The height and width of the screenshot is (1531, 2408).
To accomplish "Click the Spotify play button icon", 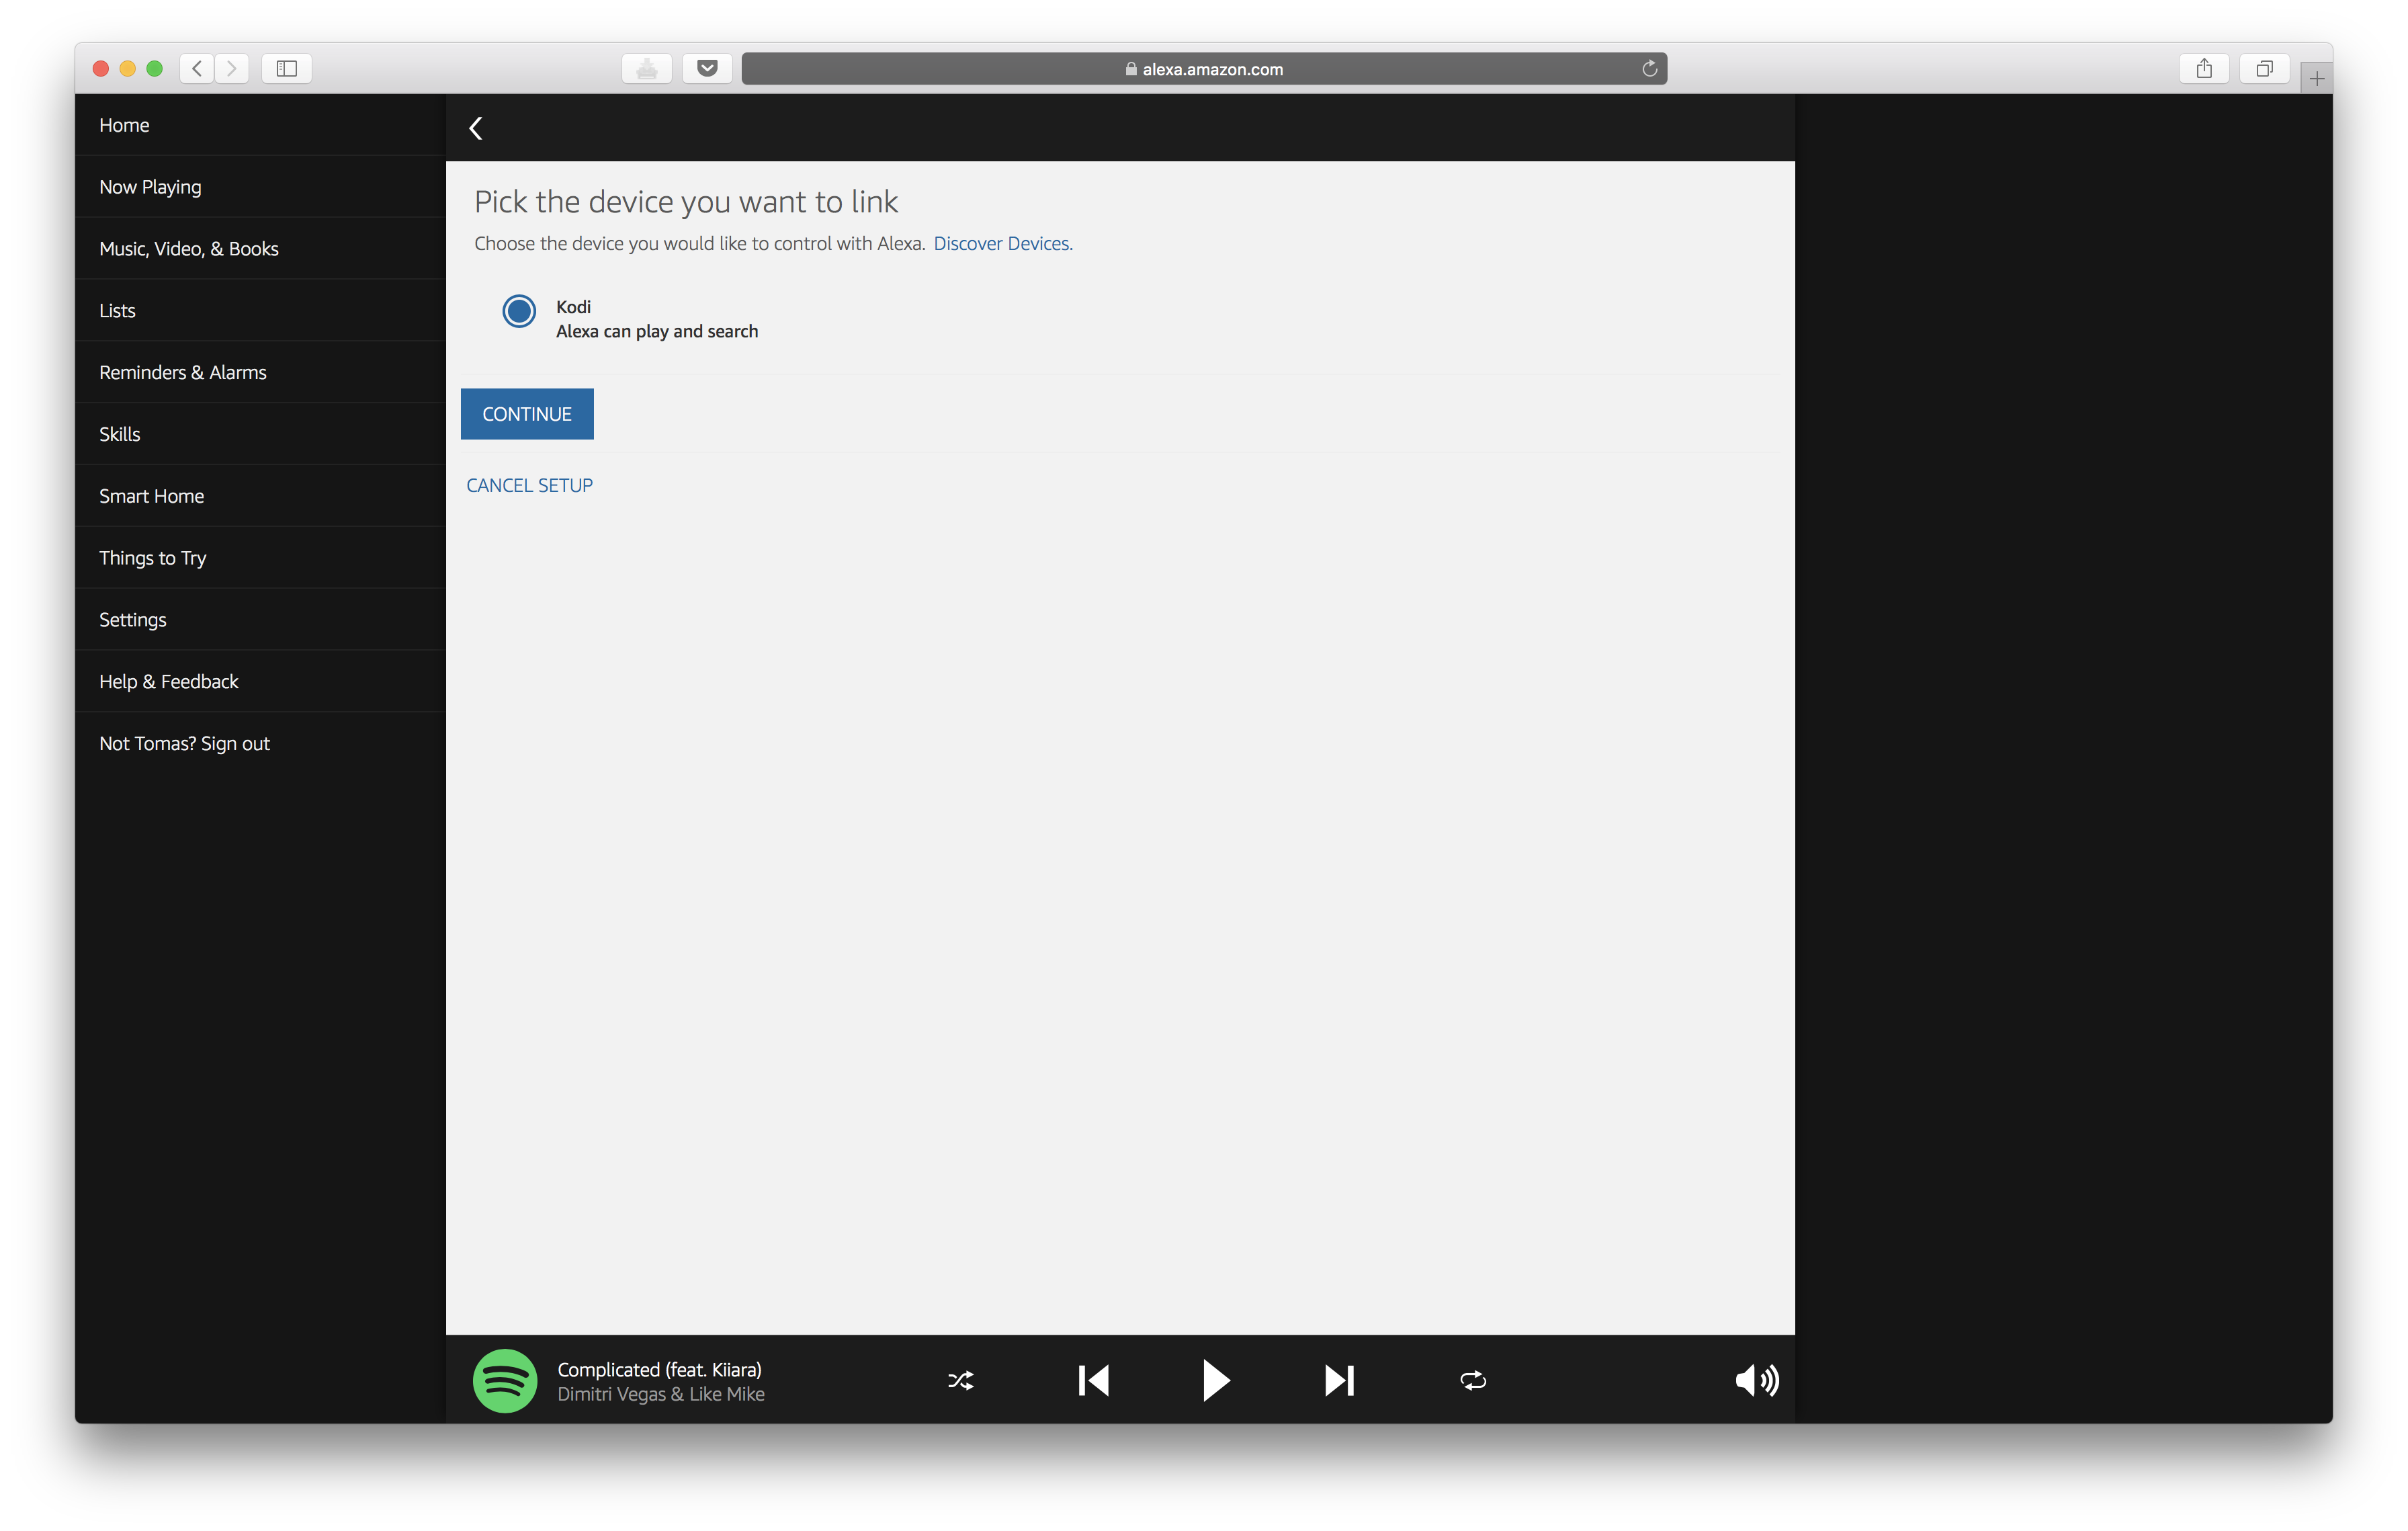I will click(x=1216, y=1380).
